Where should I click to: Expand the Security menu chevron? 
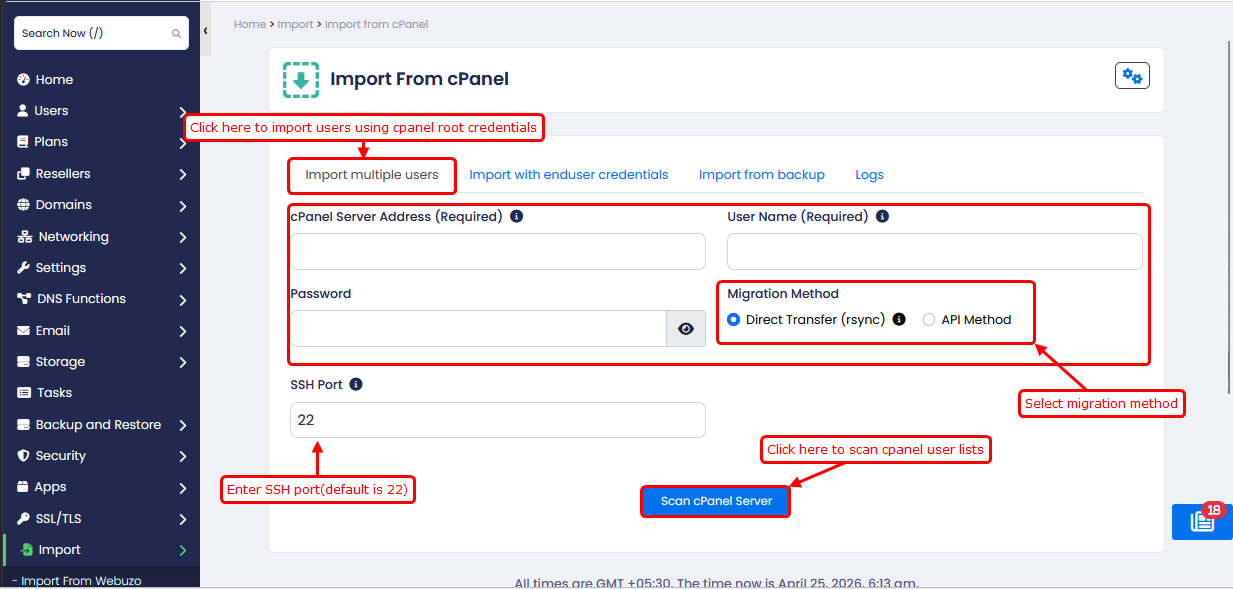pos(183,457)
